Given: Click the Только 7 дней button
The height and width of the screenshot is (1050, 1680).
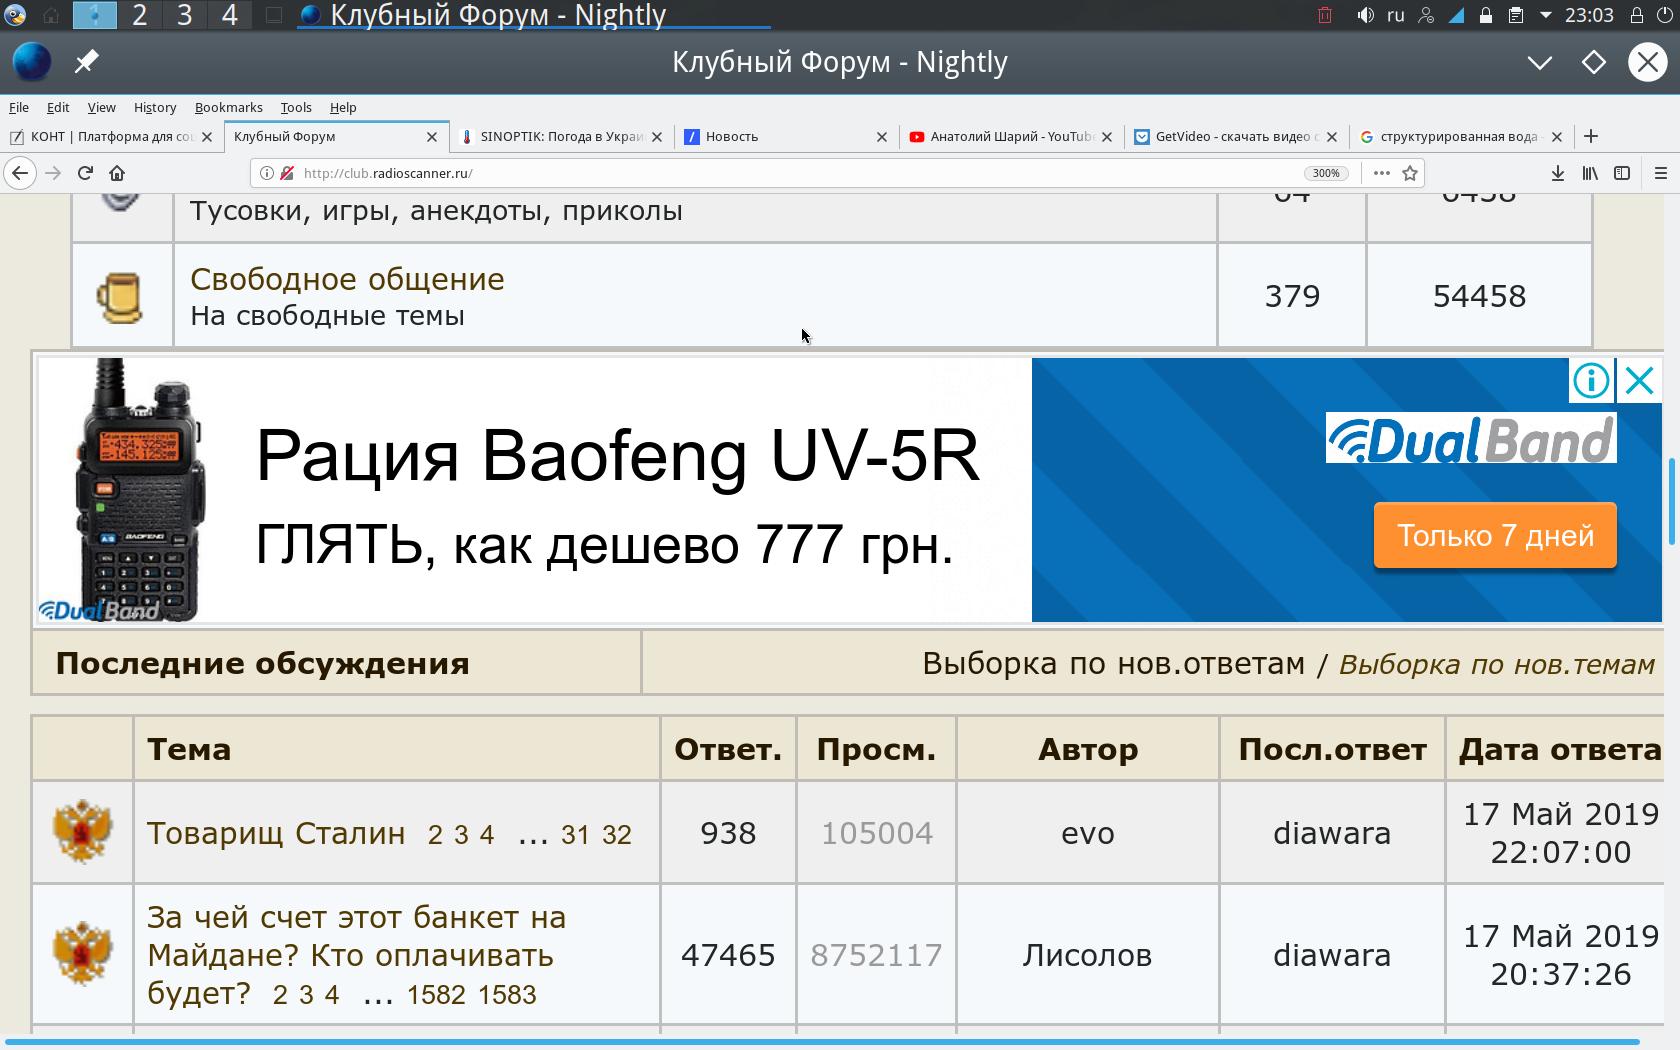Looking at the screenshot, I should click(x=1495, y=535).
